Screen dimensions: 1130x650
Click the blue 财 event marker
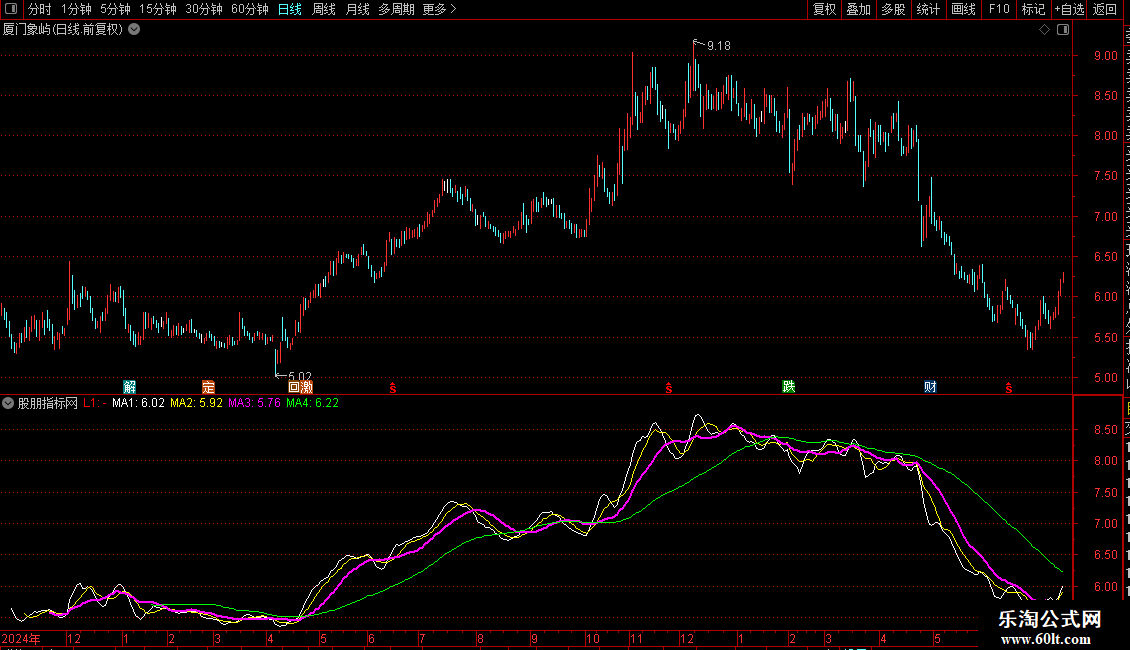point(930,387)
